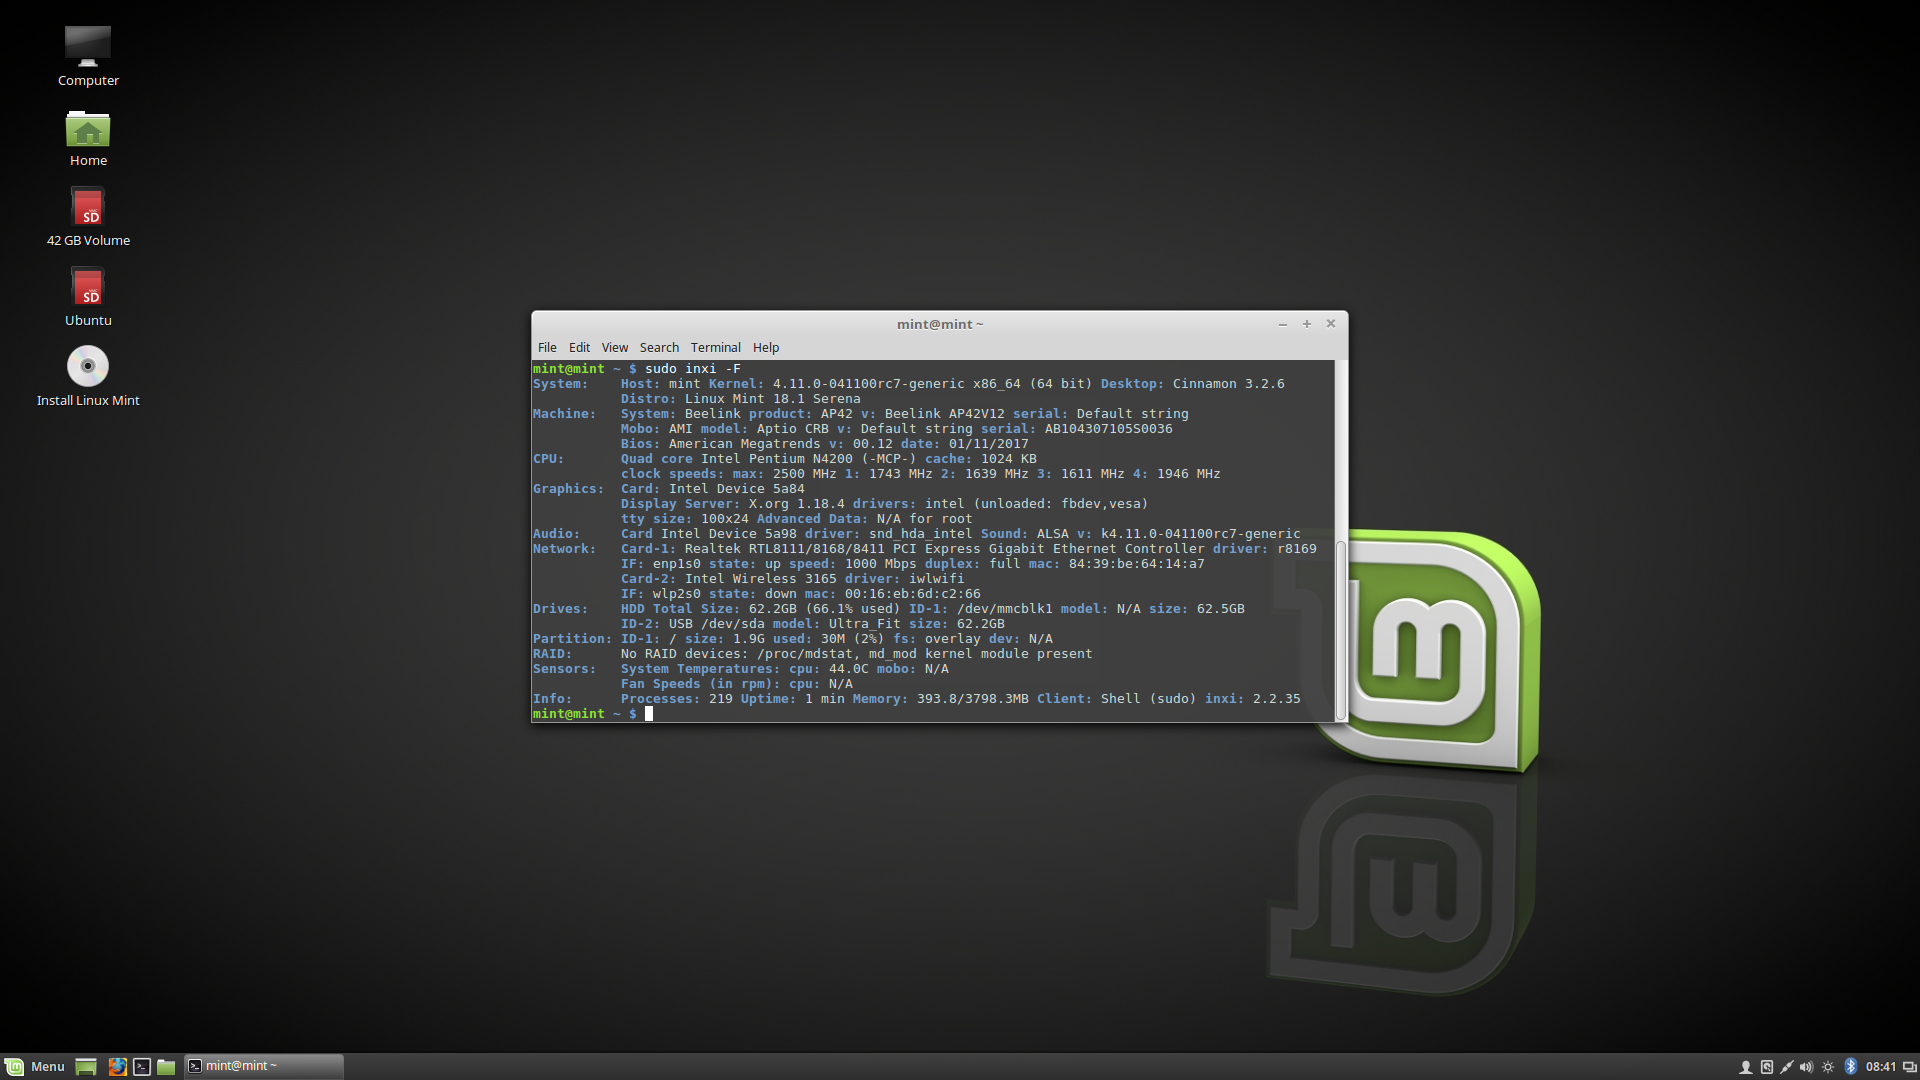Open the terminal View menu
Image resolution: width=1920 pixels, height=1080 pixels.
click(x=615, y=347)
